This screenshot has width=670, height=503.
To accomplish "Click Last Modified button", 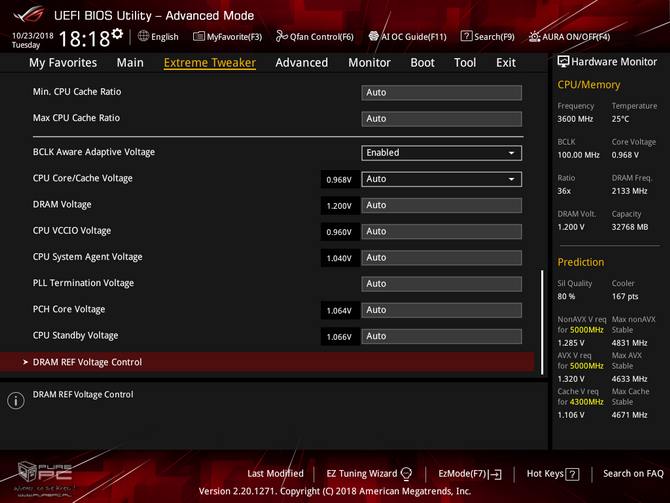I will 275,474.
